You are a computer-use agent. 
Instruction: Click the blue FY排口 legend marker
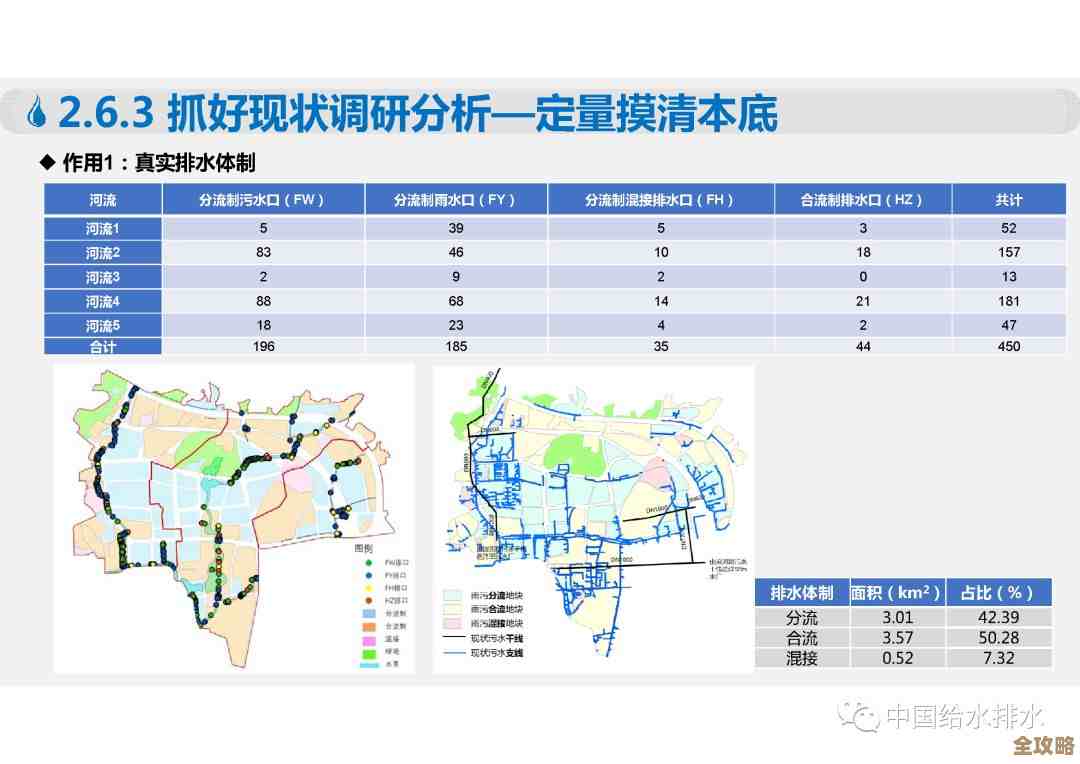coord(368,575)
